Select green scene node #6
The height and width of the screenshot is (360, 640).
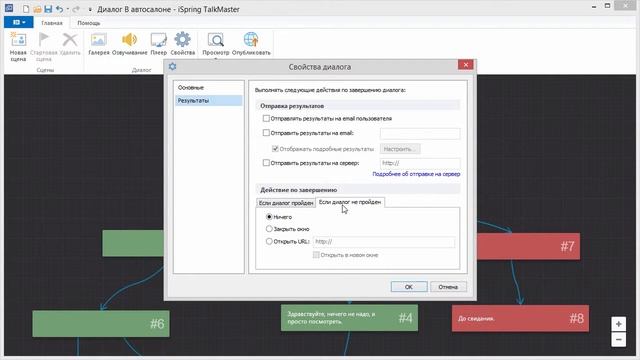click(x=101, y=324)
